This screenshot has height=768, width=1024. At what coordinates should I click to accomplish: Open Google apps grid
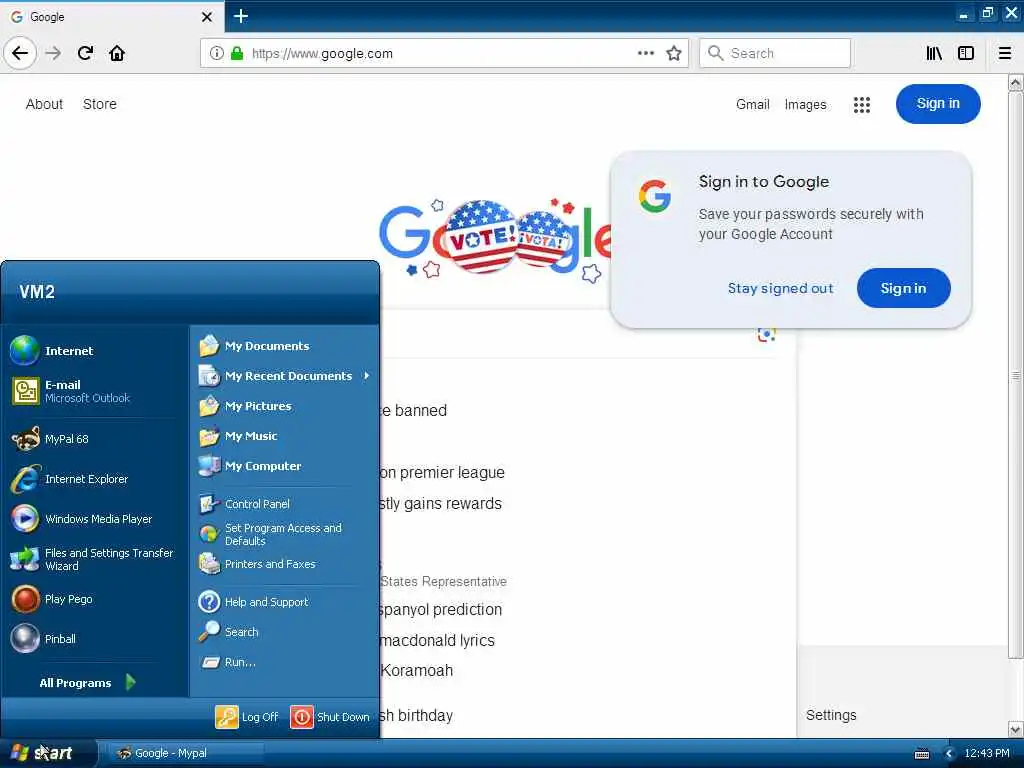[x=862, y=104]
